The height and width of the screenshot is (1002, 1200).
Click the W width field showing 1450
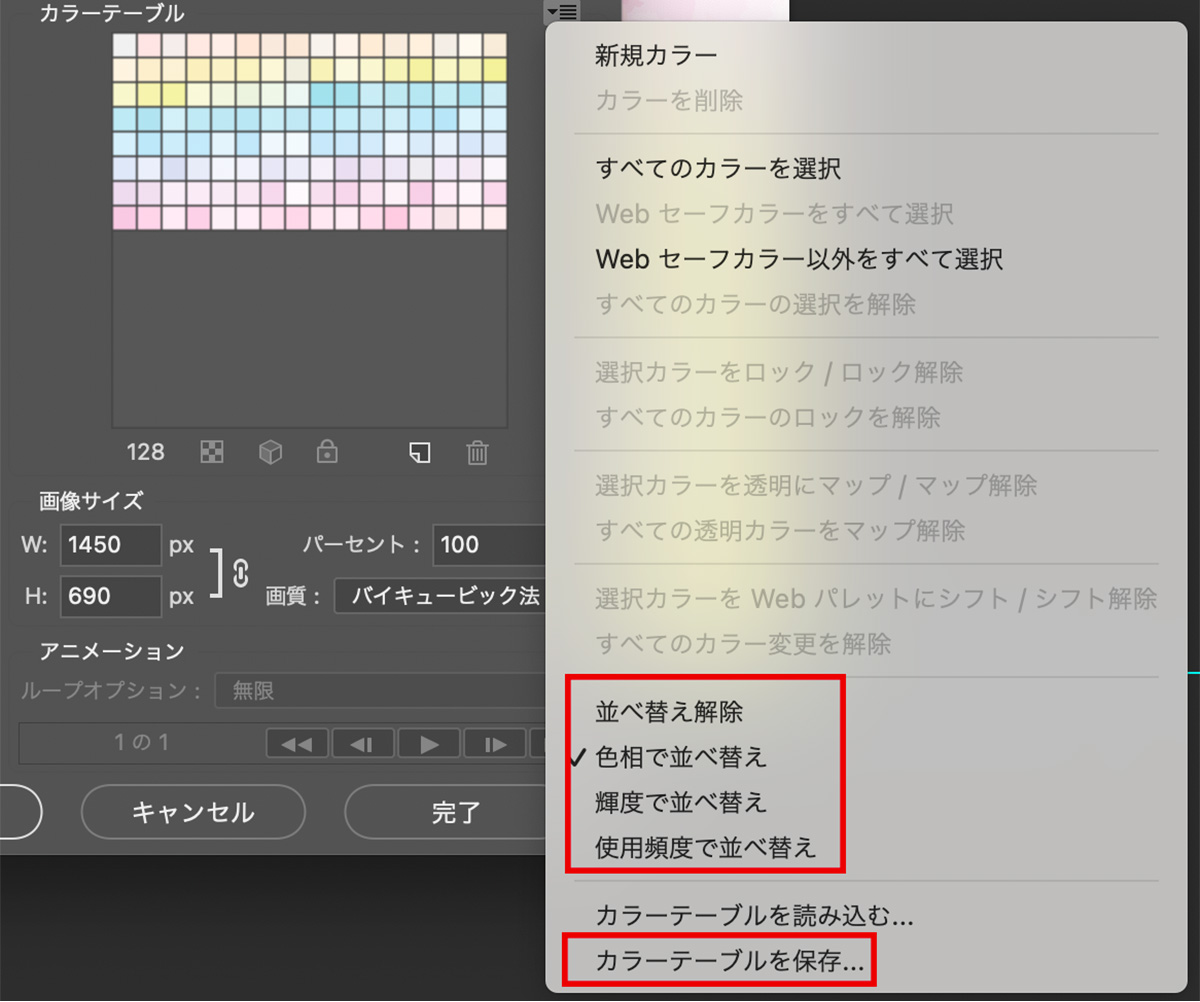[110, 545]
